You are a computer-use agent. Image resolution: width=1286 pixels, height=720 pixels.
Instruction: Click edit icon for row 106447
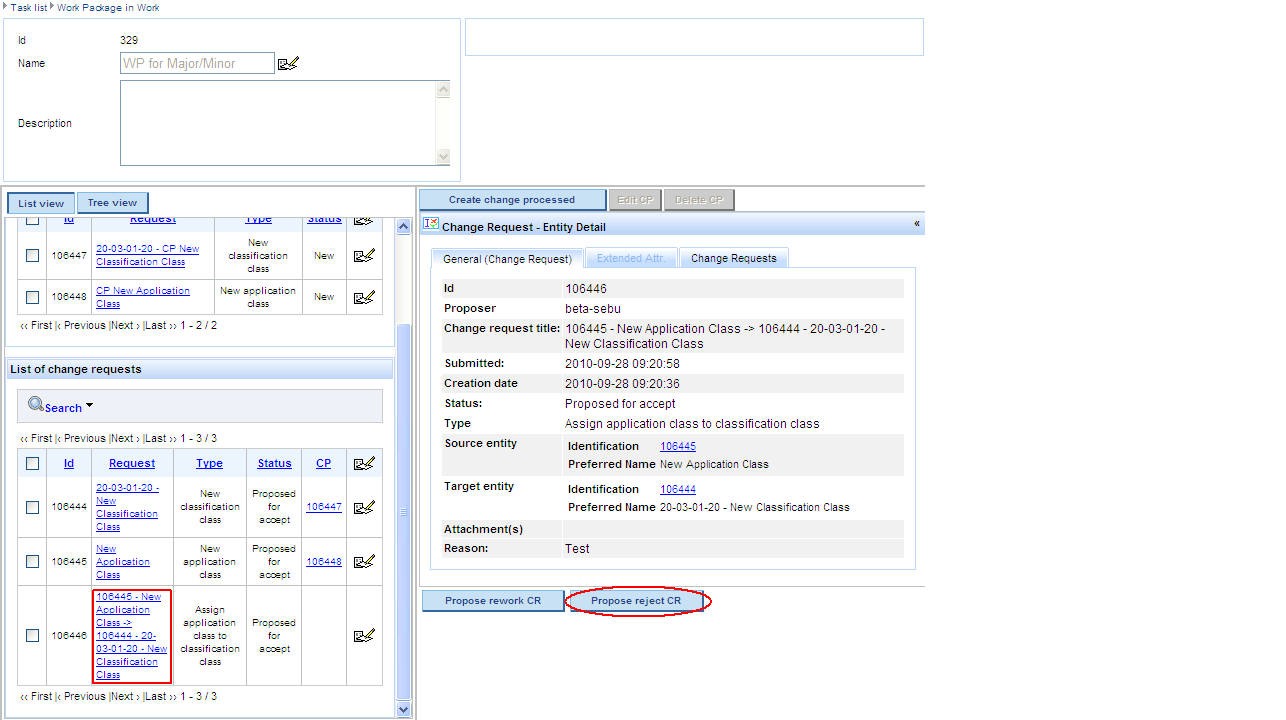tap(364, 256)
